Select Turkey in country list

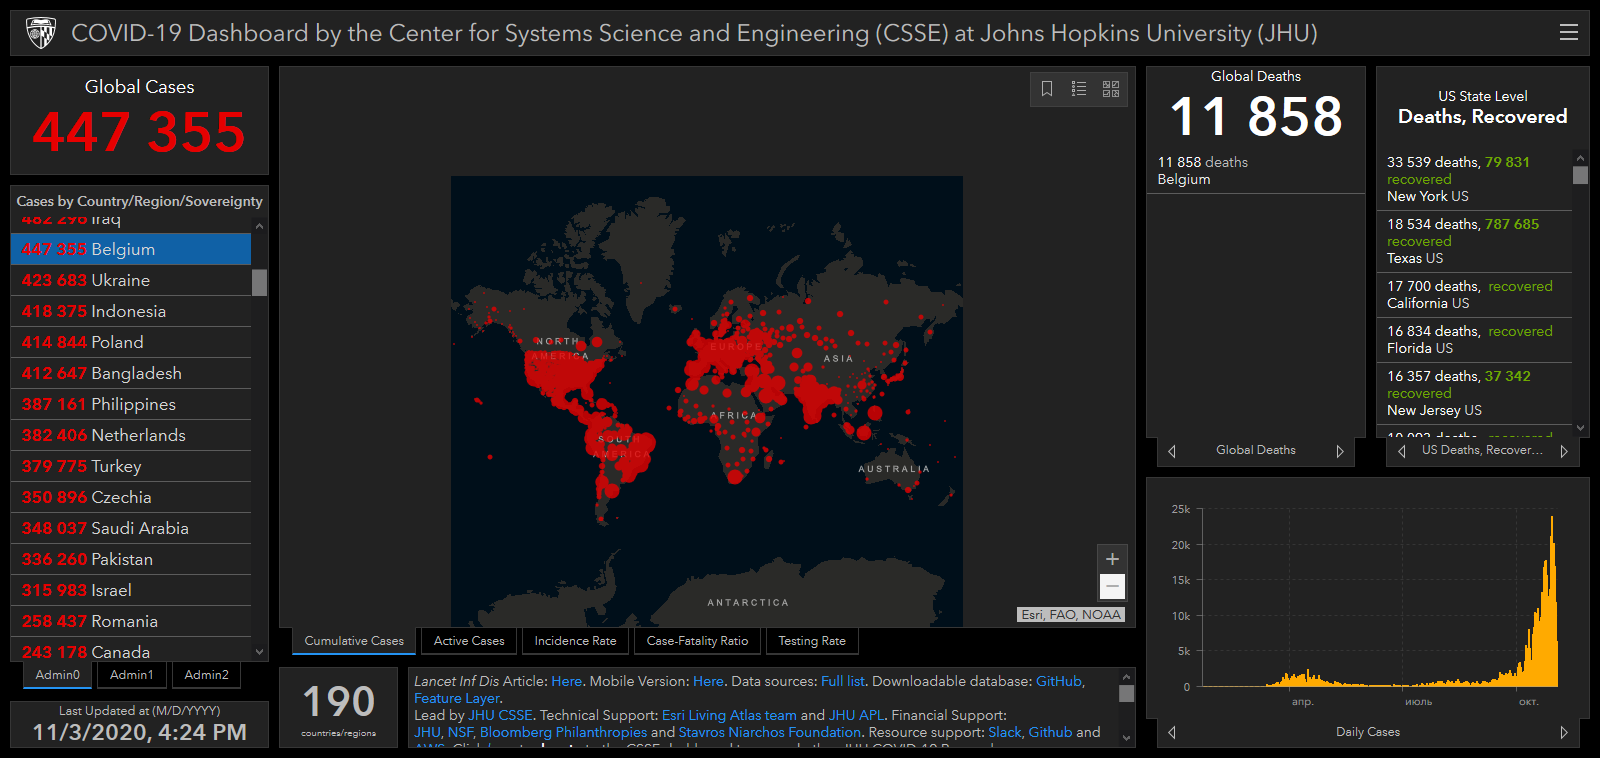(x=131, y=466)
